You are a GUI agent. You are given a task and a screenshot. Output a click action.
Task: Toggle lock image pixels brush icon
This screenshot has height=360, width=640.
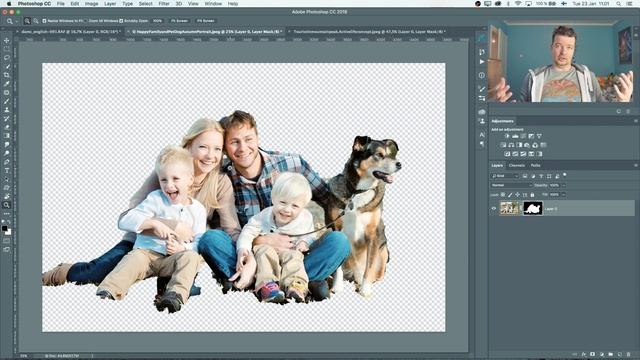(510, 195)
